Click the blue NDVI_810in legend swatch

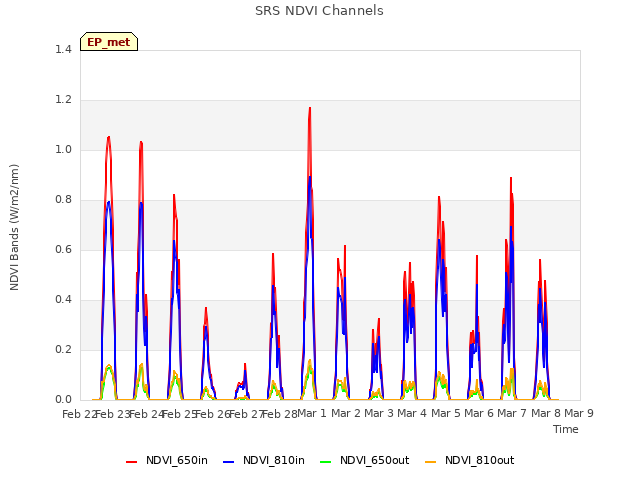click(229, 462)
